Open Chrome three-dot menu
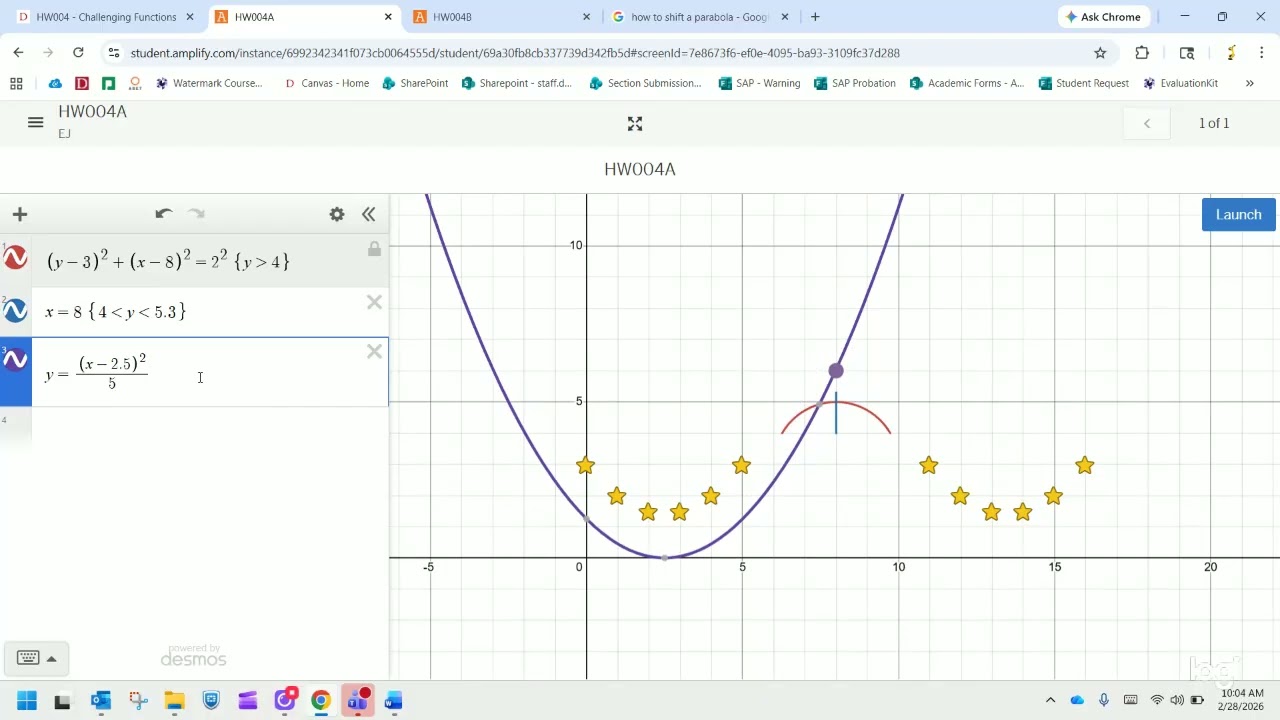This screenshot has height=720, width=1280. [1262, 53]
